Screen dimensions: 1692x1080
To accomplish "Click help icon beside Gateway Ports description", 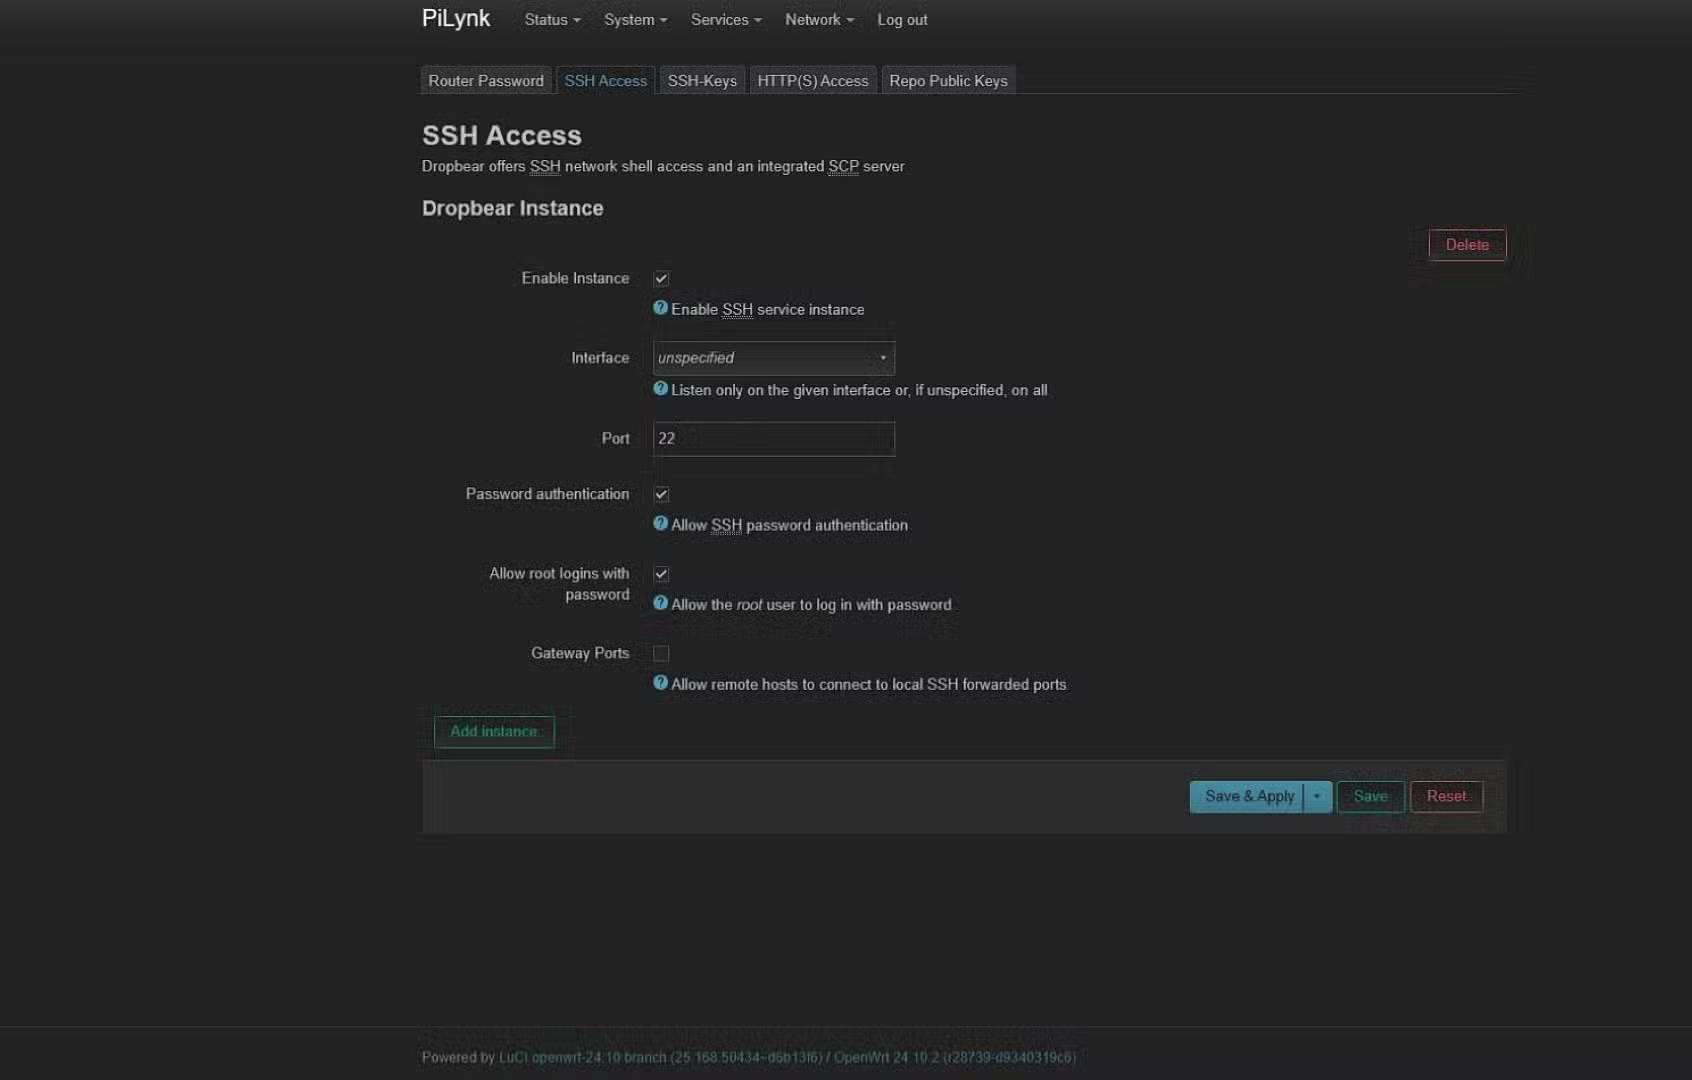I will point(660,683).
